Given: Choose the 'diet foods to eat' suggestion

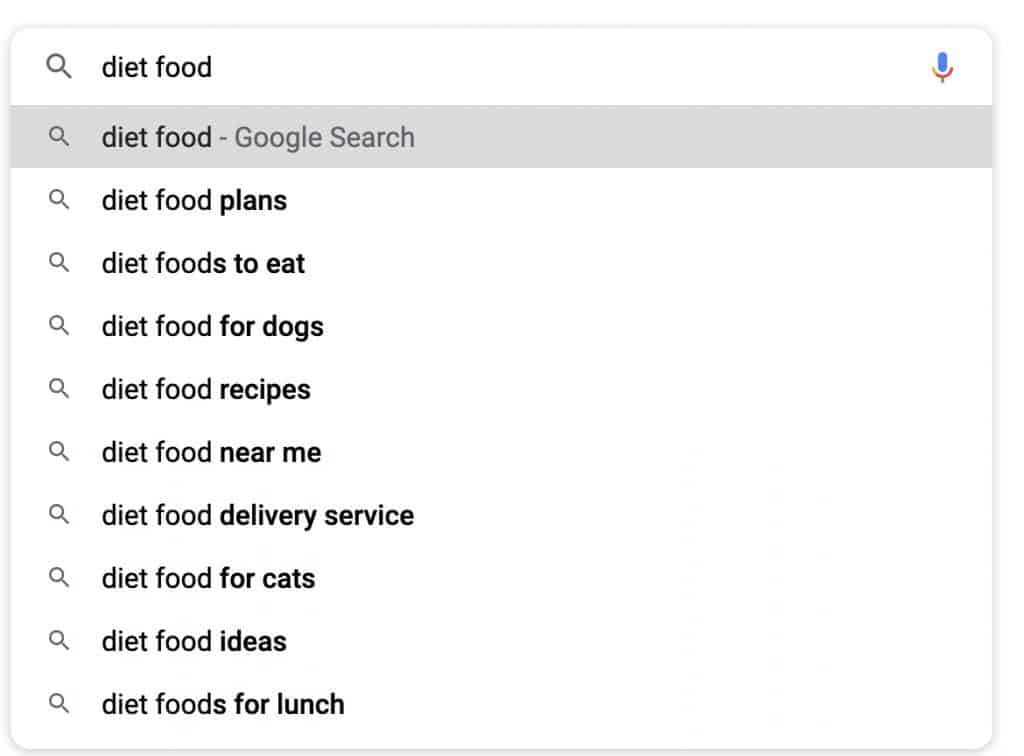Looking at the screenshot, I should tap(203, 263).
